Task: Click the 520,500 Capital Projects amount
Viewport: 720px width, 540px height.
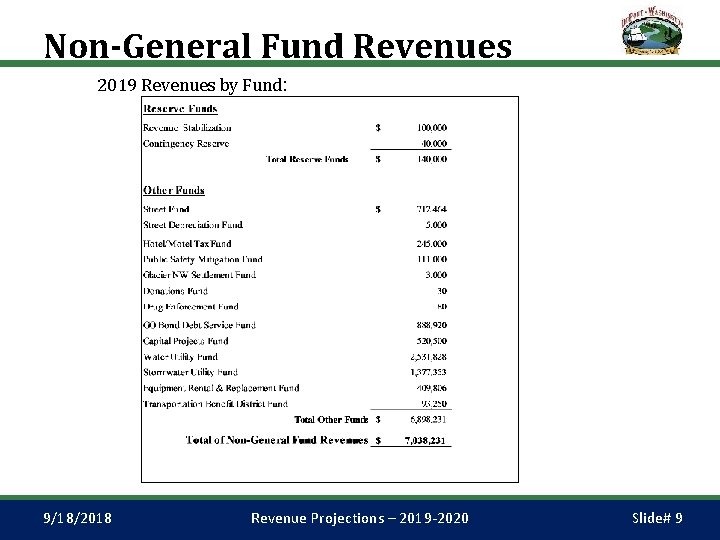Action: 432,341
